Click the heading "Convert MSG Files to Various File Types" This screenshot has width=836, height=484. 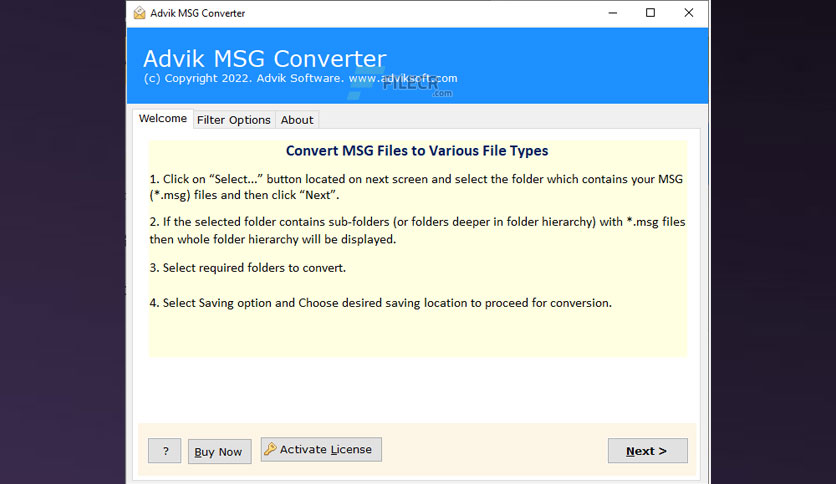(x=417, y=151)
